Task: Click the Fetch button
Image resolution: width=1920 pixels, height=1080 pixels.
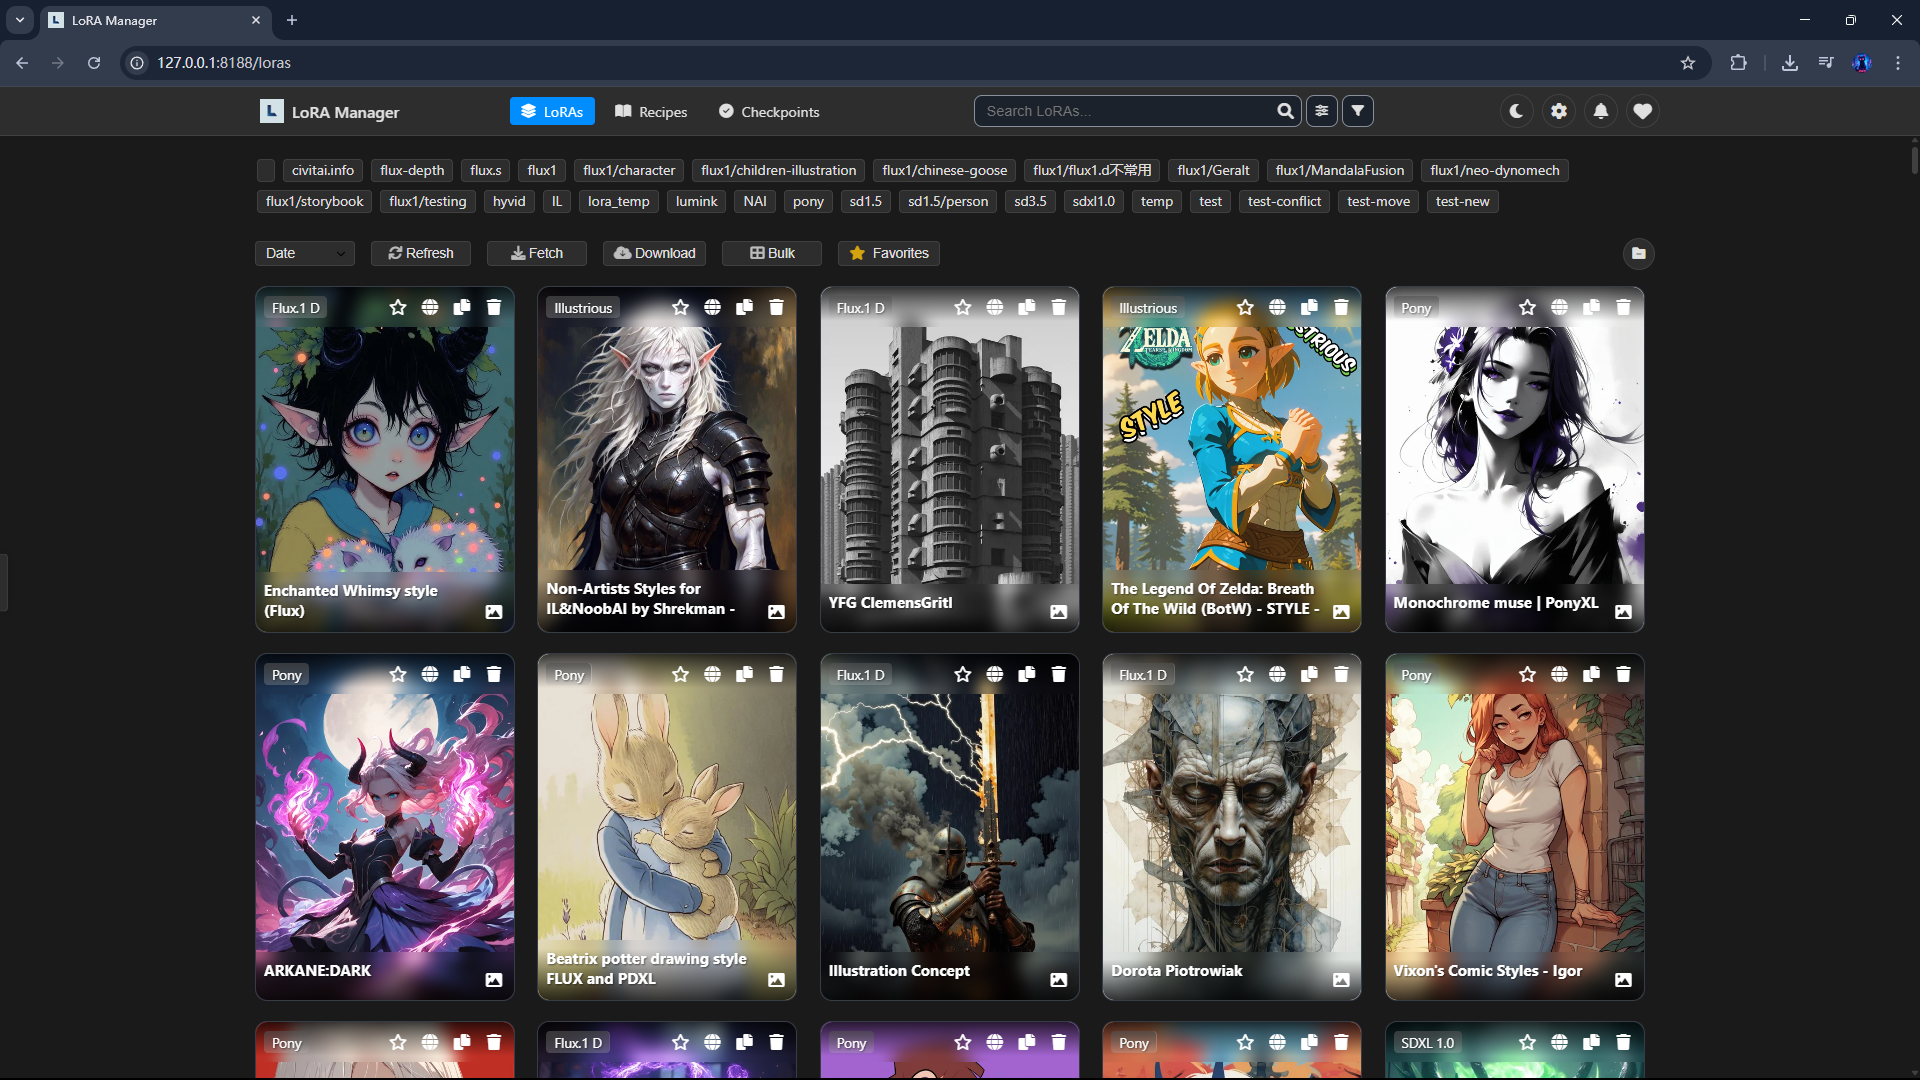Action: click(537, 253)
